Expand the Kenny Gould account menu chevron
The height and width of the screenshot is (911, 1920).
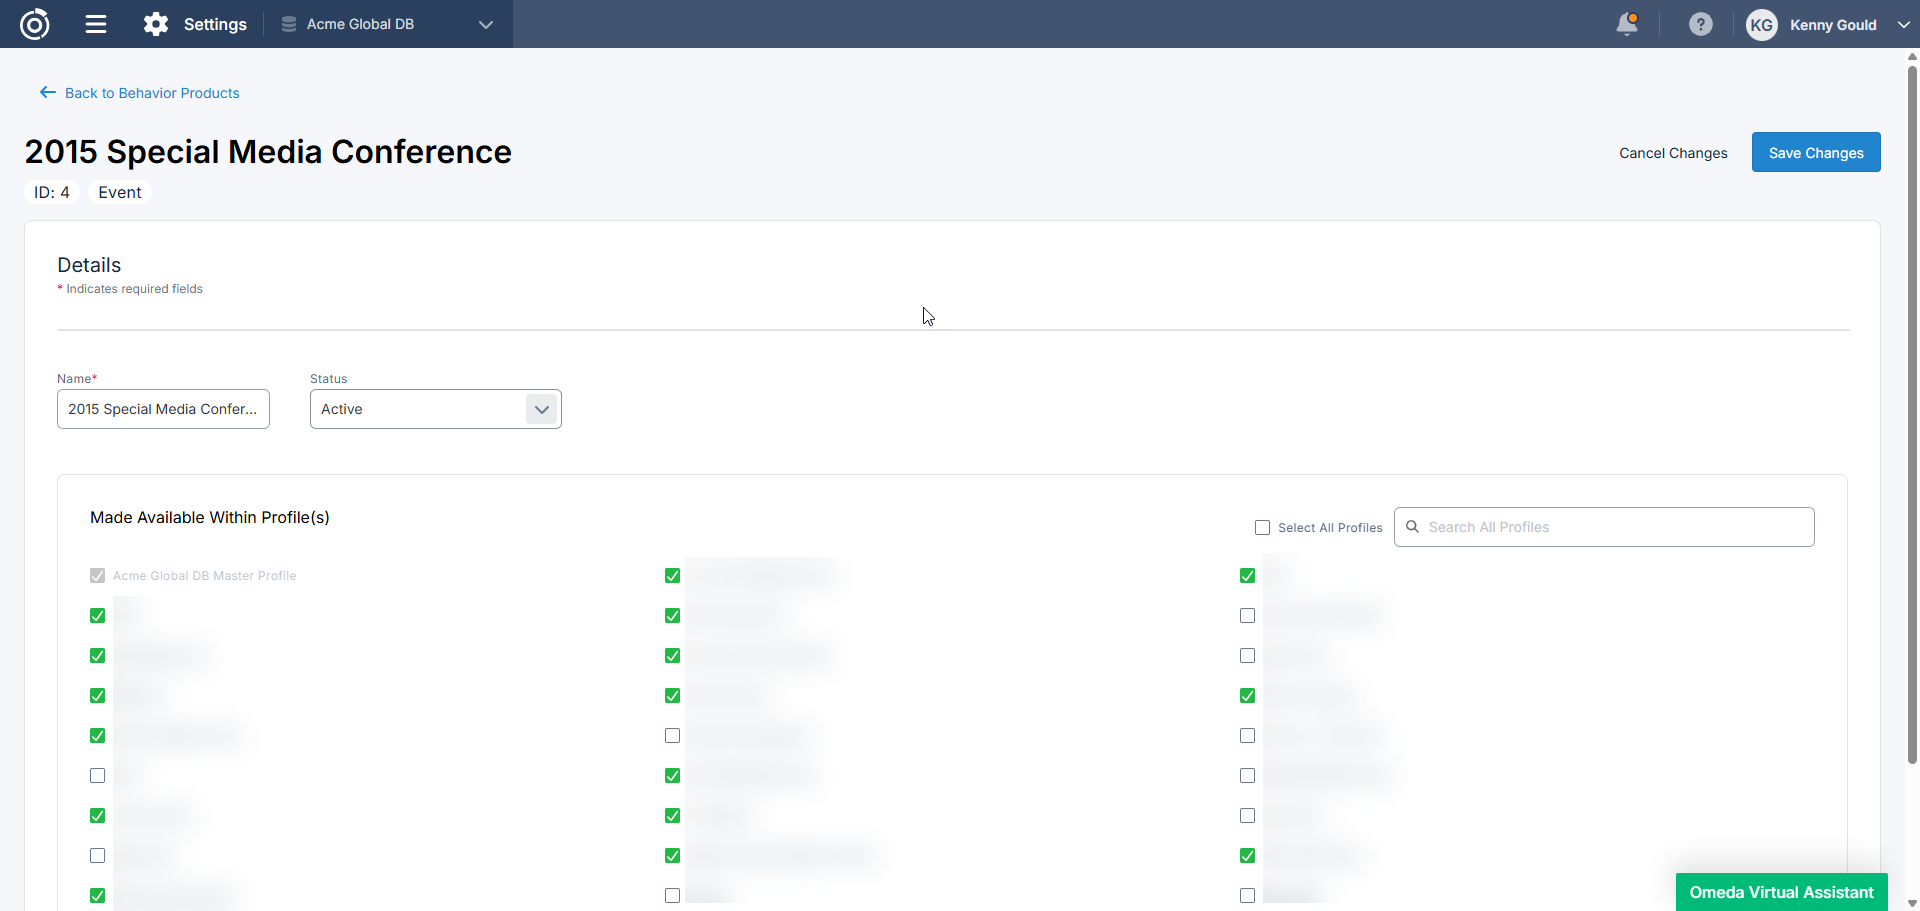(1903, 25)
